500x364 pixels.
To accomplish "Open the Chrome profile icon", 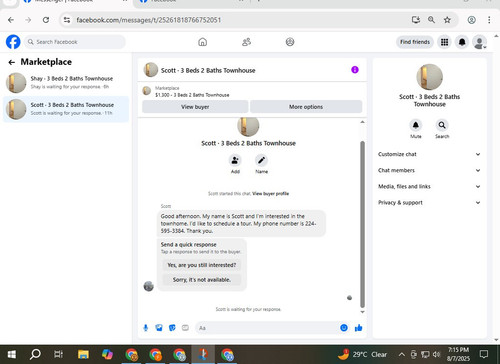I will (x=471, y=20).
